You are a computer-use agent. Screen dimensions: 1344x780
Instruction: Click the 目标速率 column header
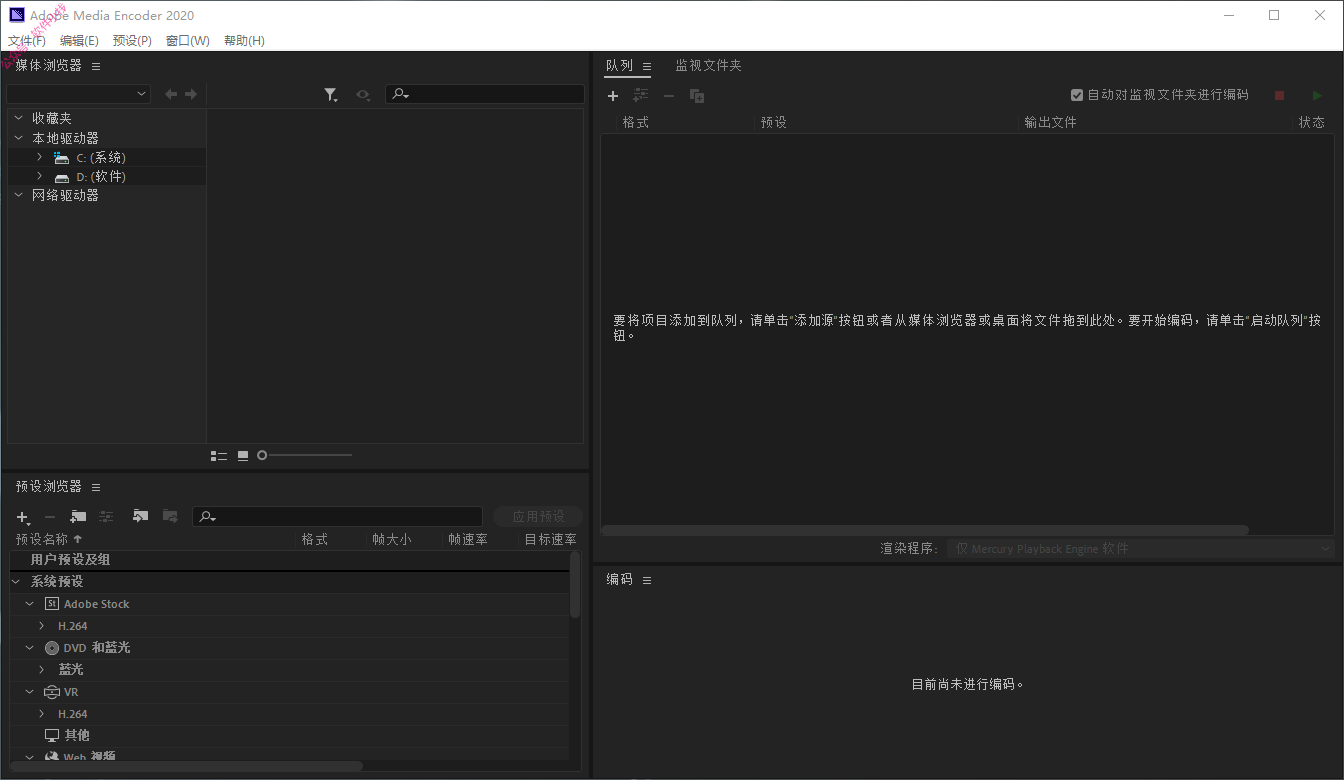551,539
